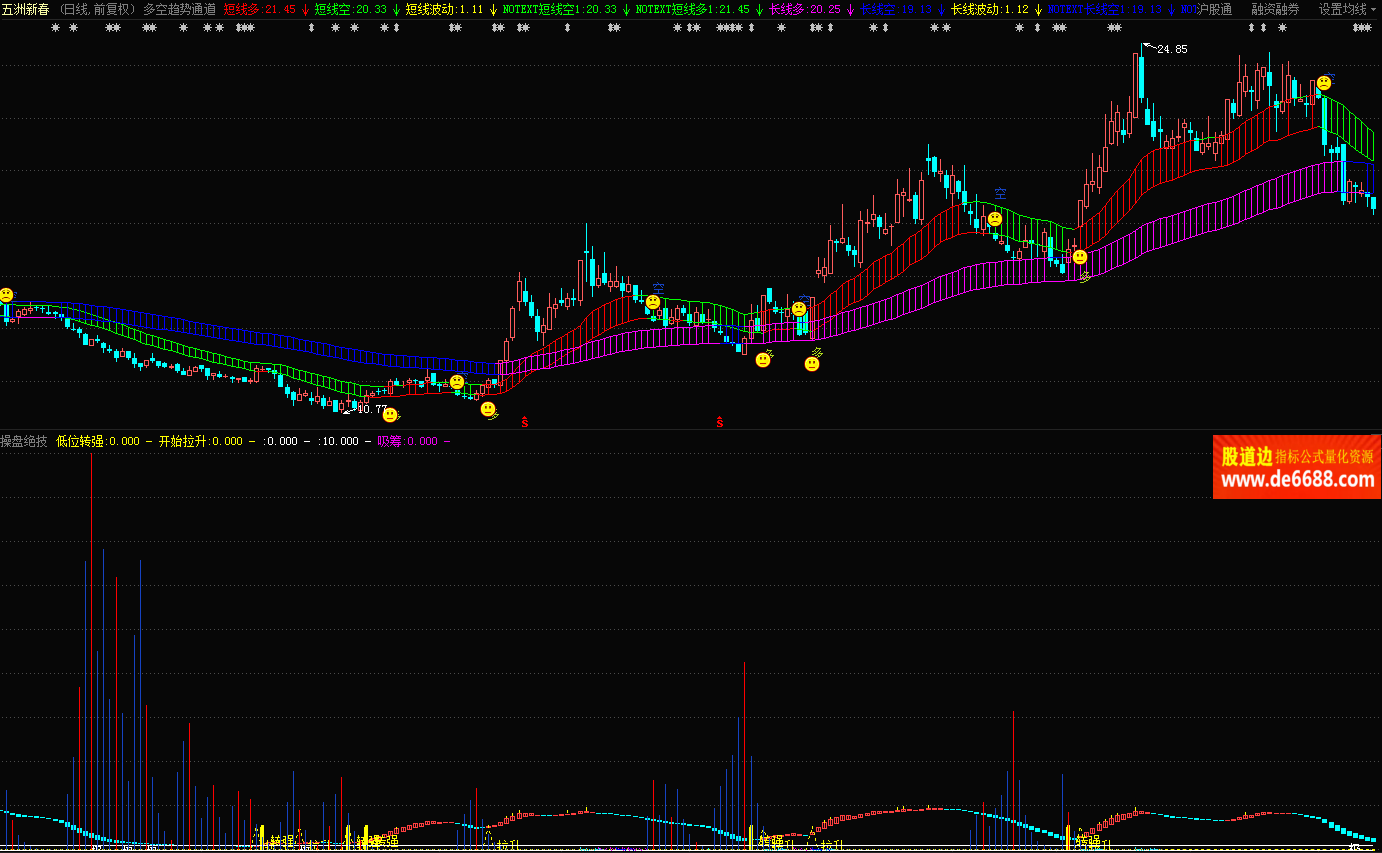Click the smiley face below the first blue 空 marker

[653, 302]
